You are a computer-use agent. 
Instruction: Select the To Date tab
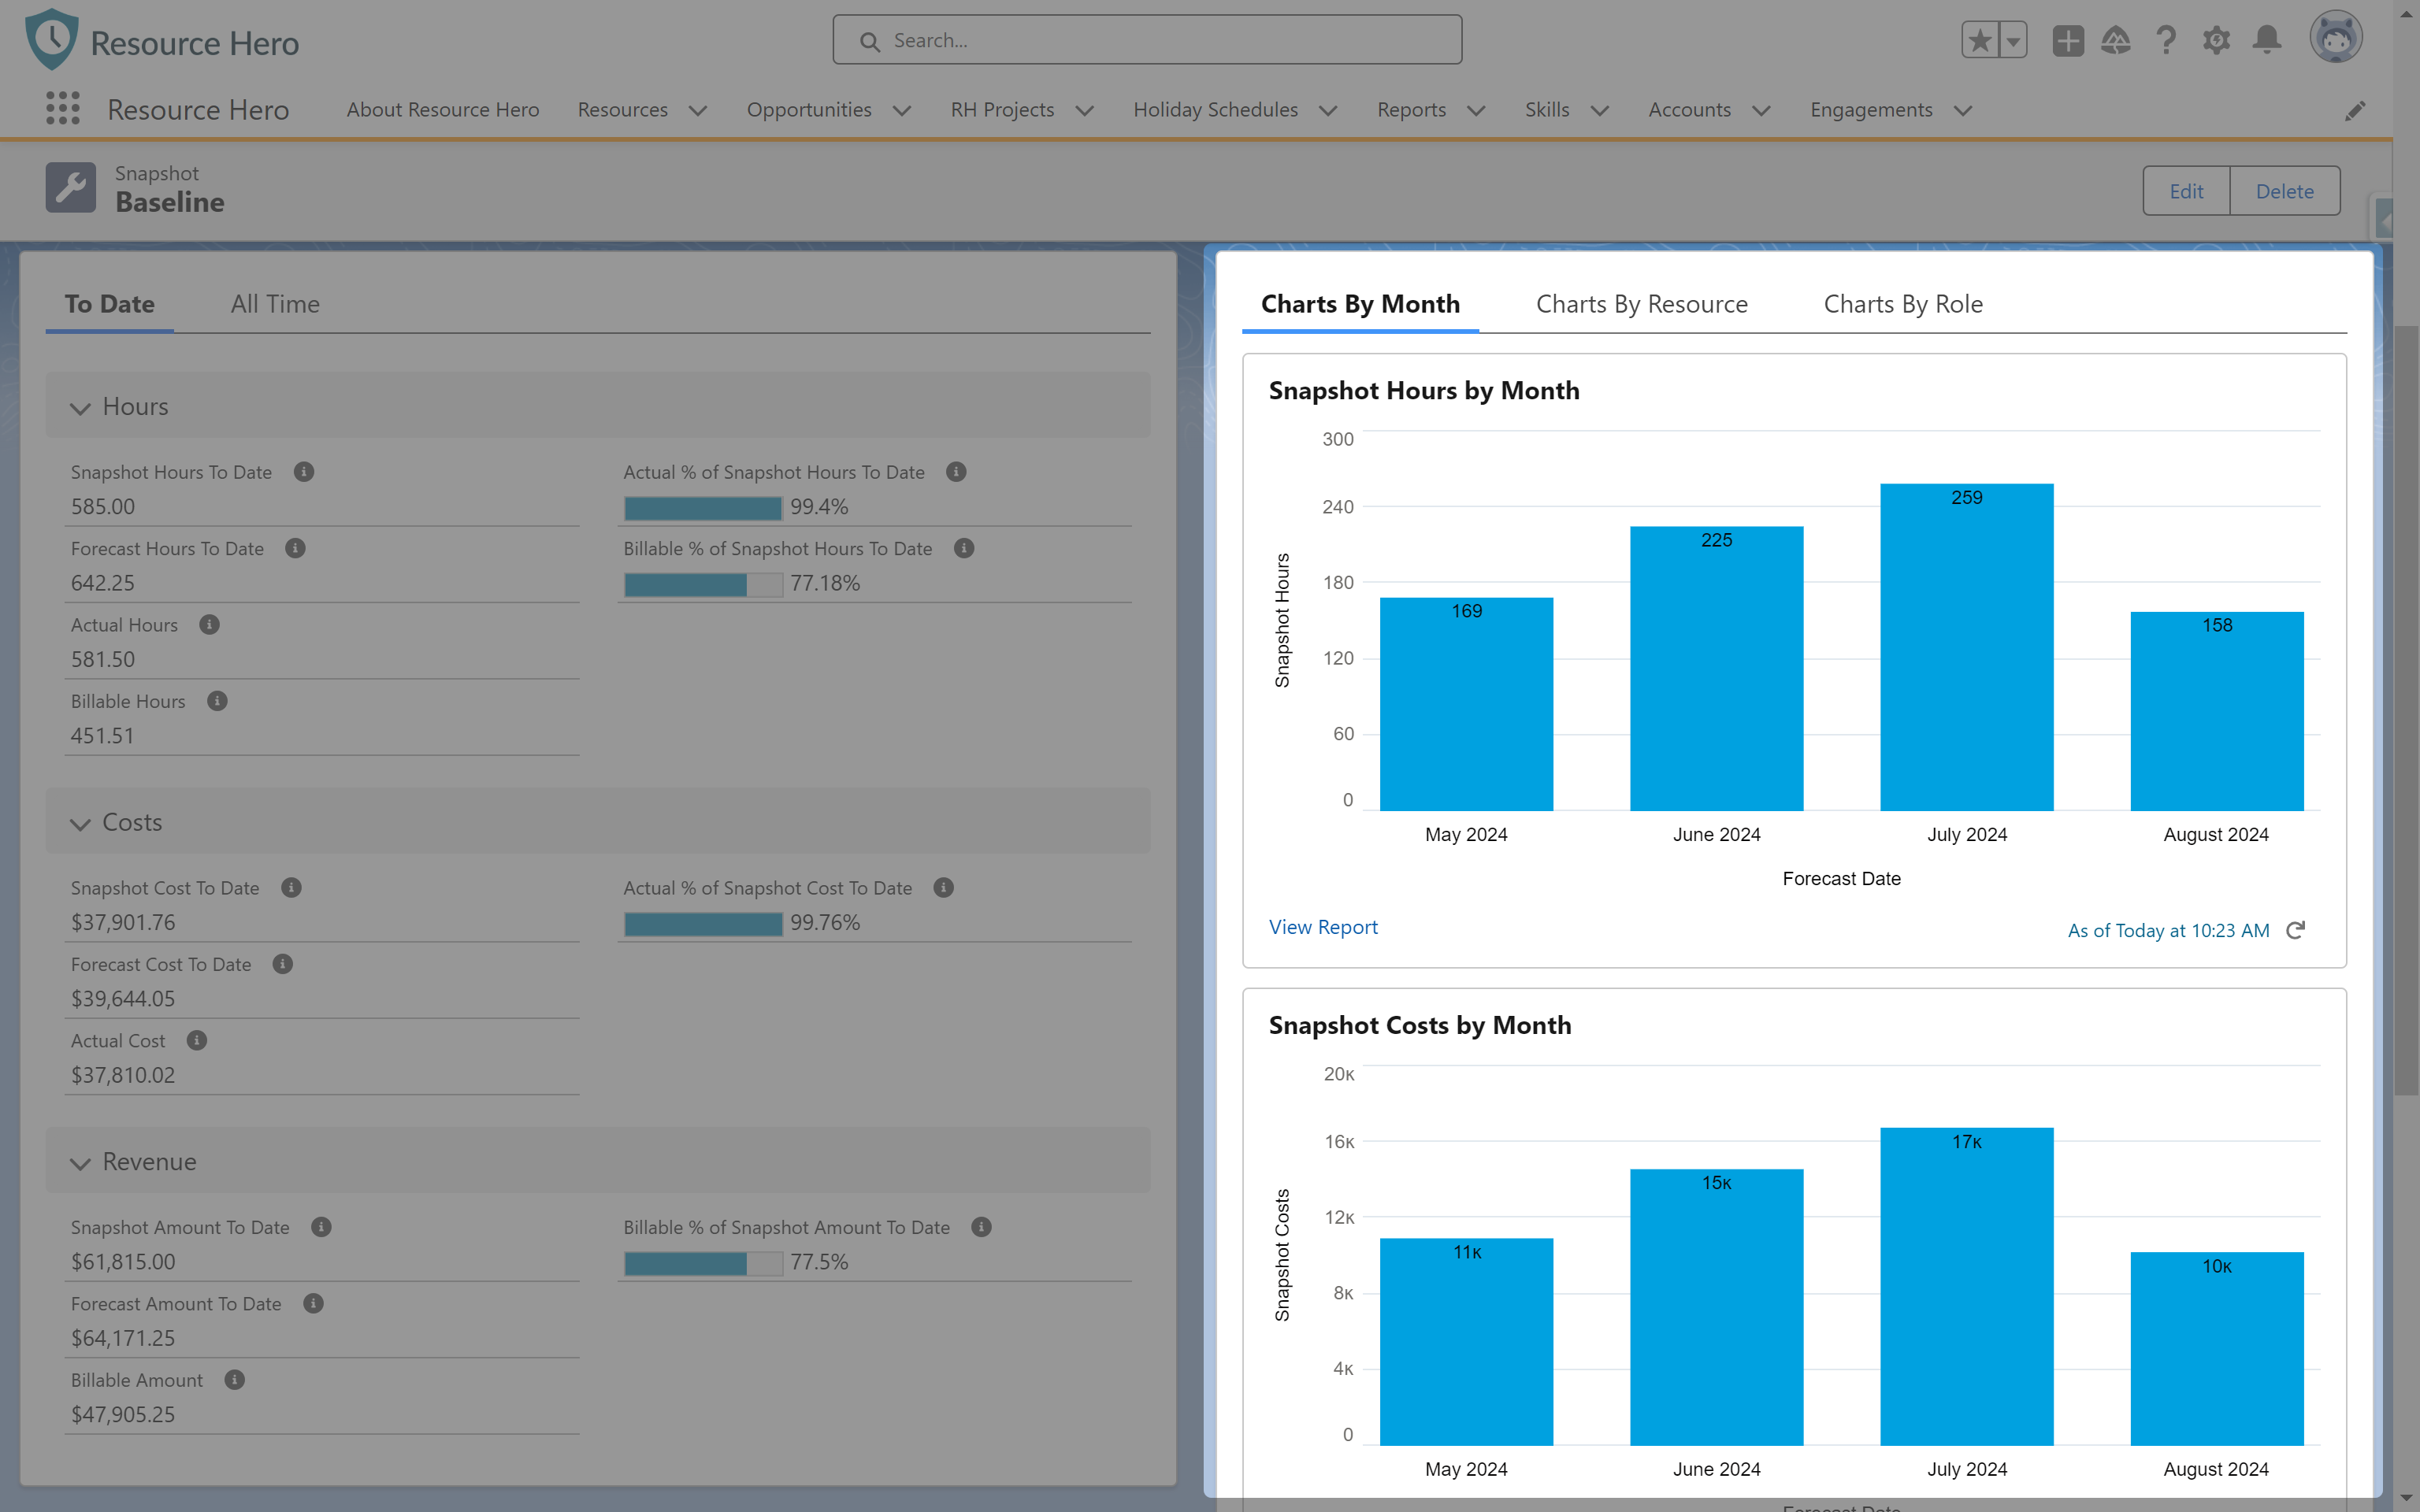coord(109,304)
